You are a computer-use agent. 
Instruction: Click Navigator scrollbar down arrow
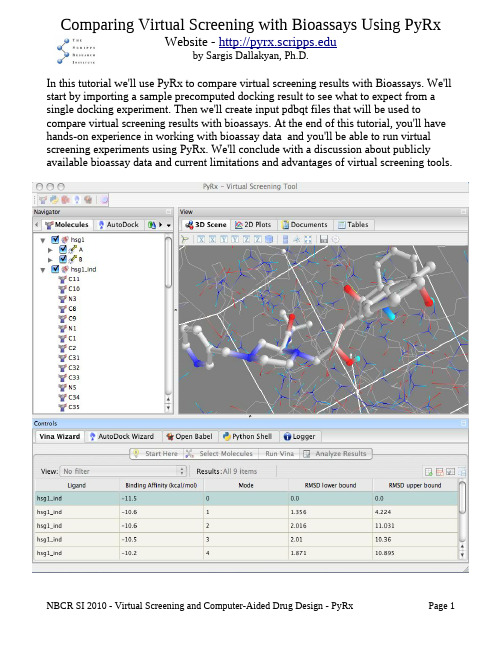[168, 407]
